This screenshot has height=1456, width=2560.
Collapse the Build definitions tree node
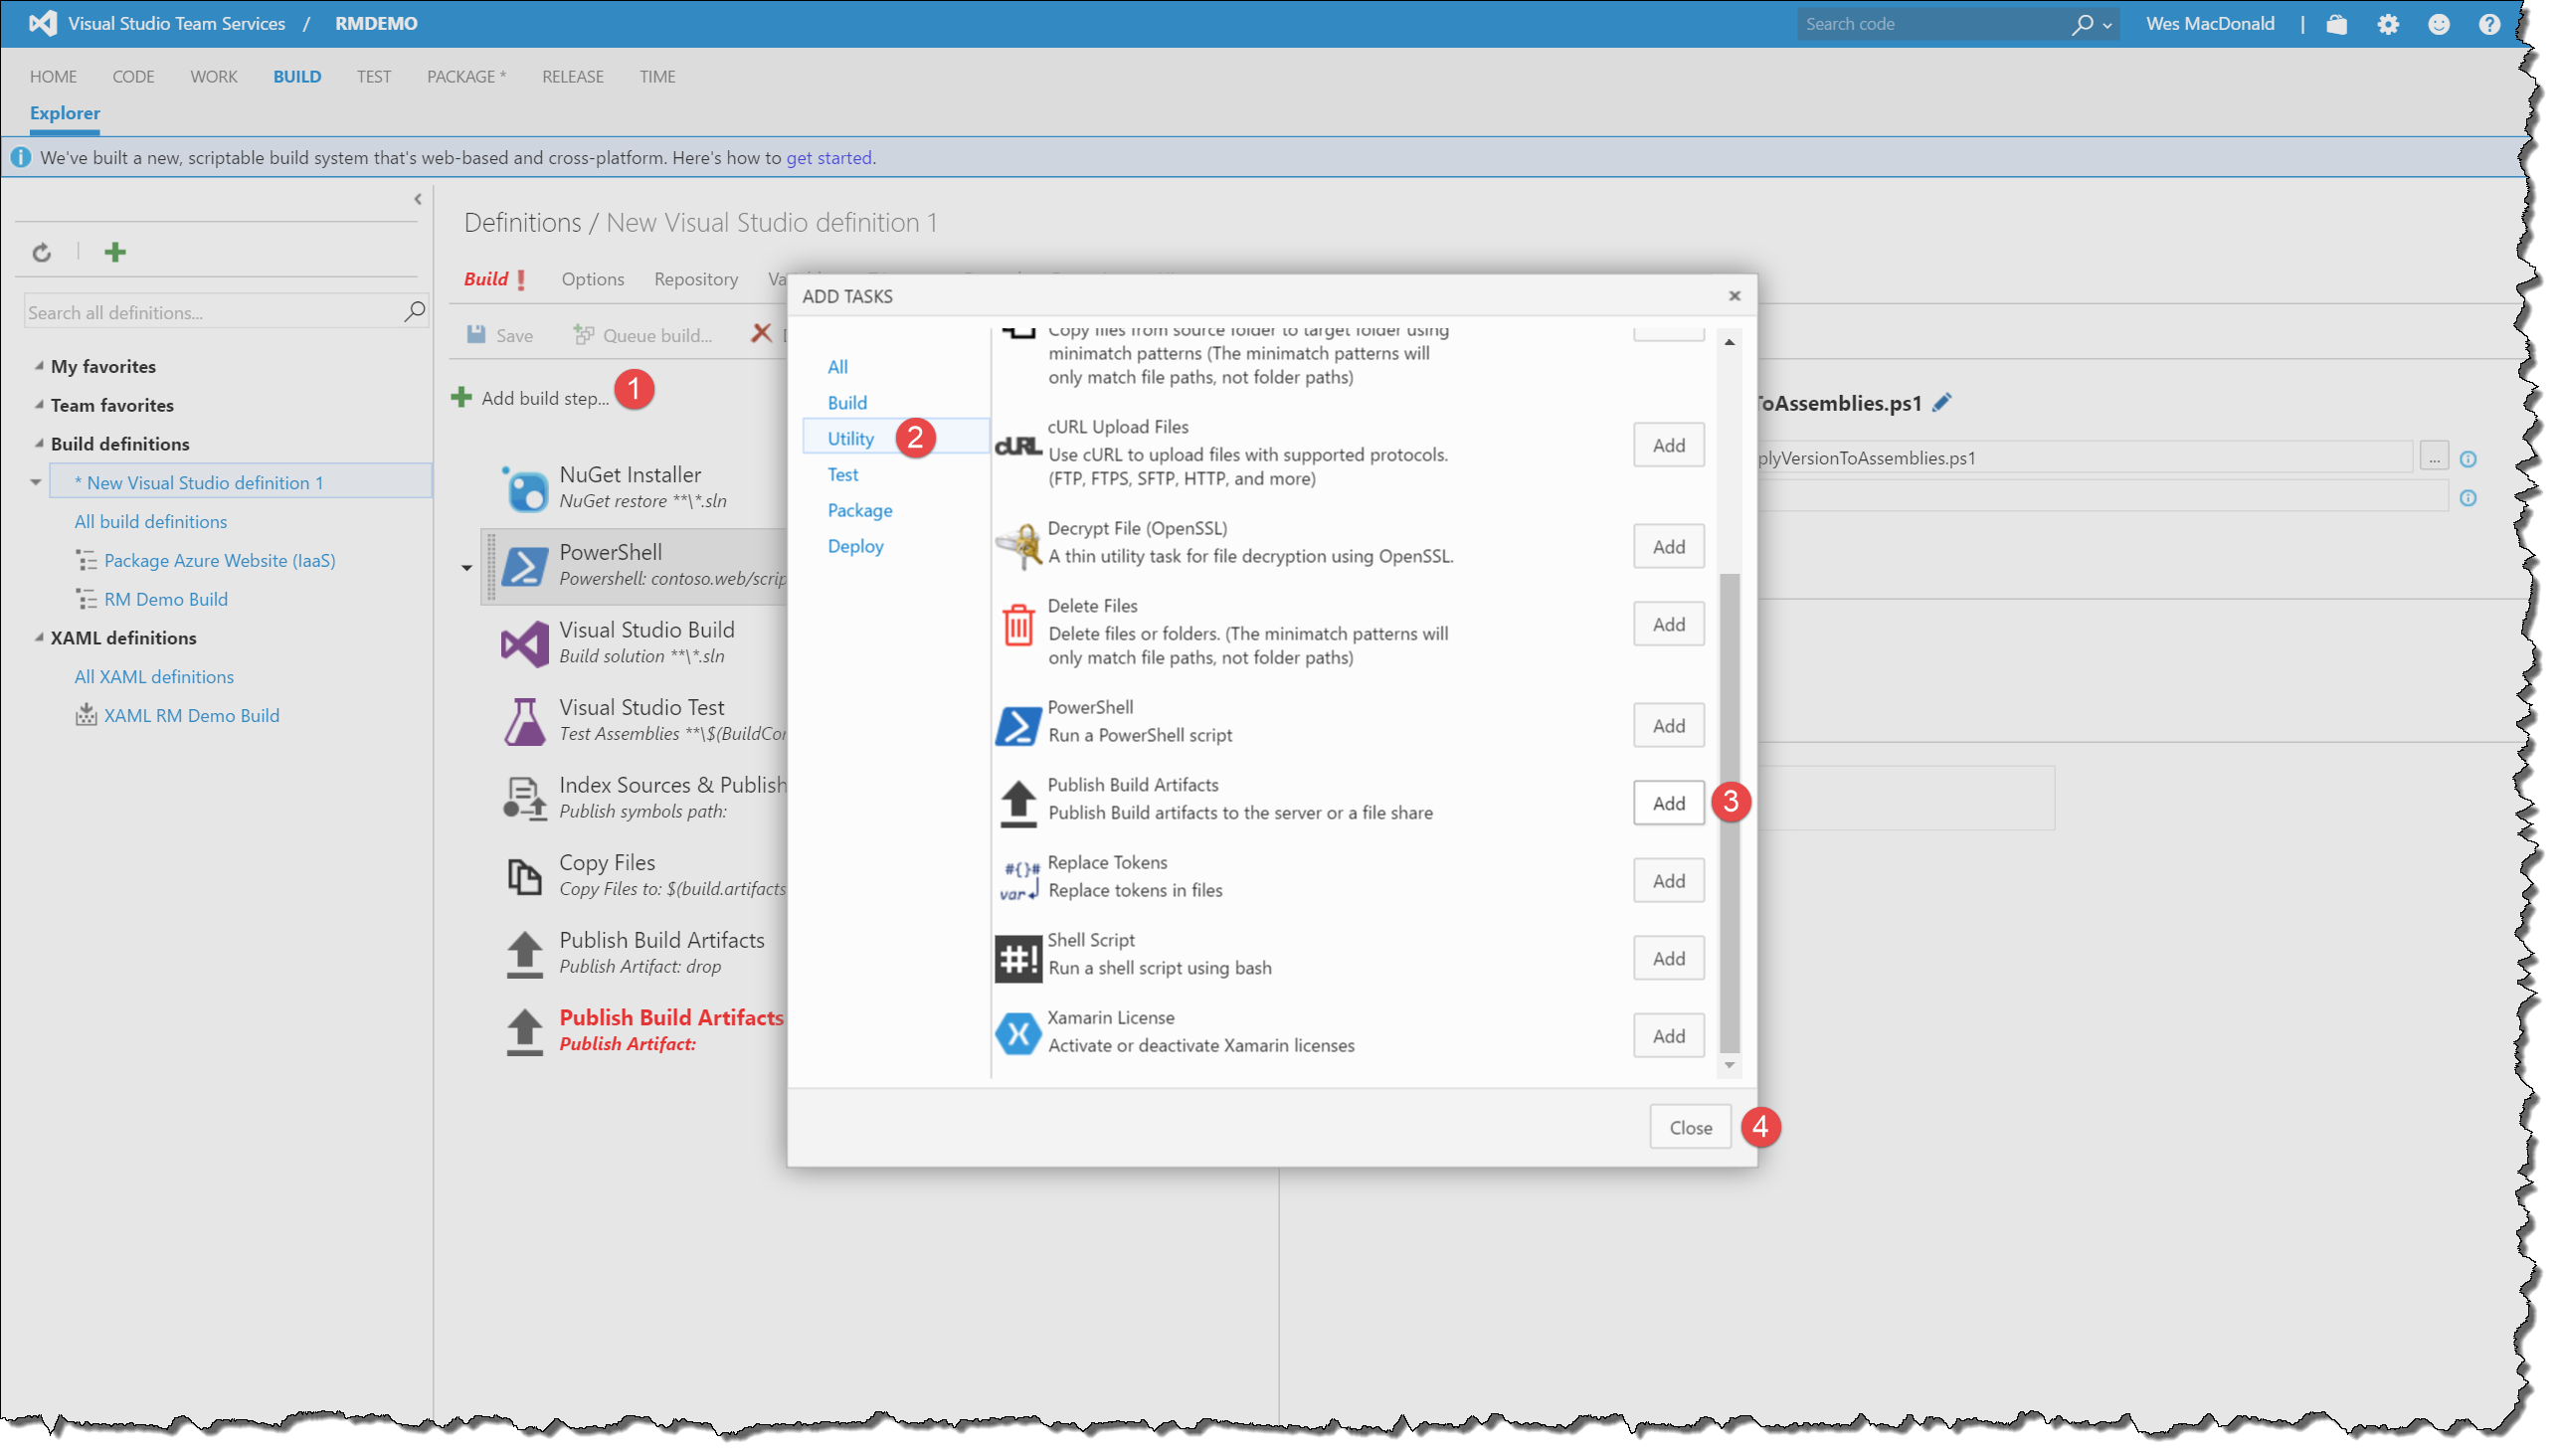[39, 443]
